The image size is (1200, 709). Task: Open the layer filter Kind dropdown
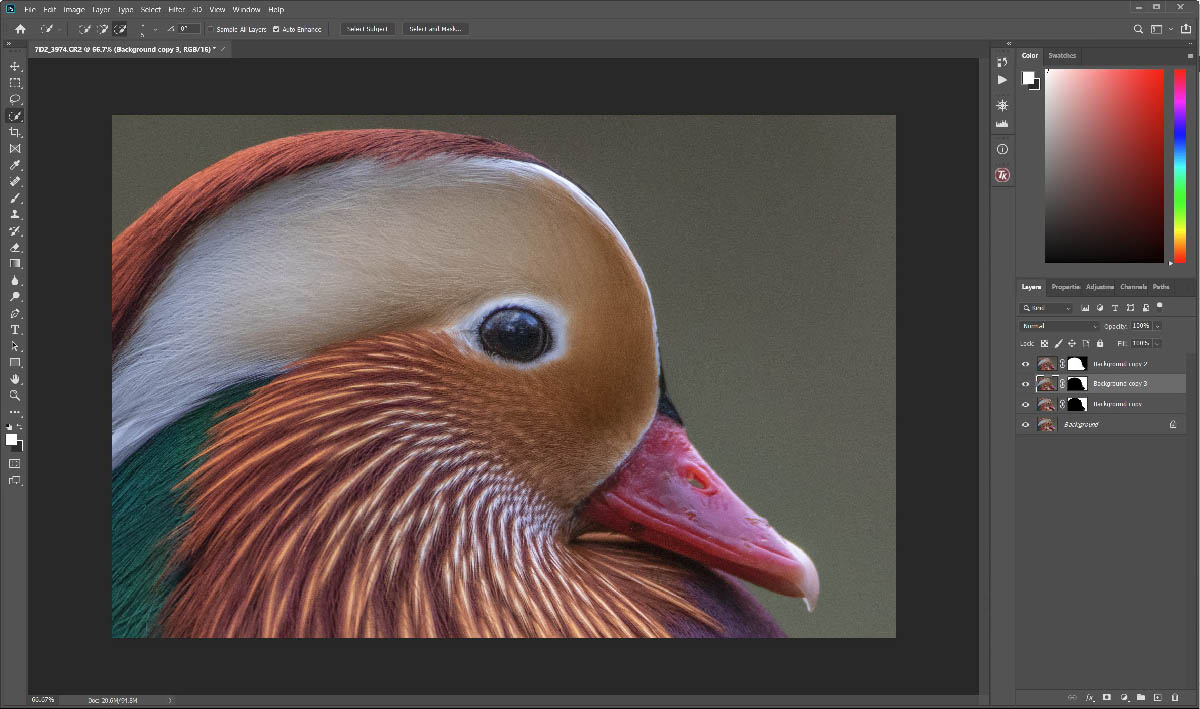1047,308
